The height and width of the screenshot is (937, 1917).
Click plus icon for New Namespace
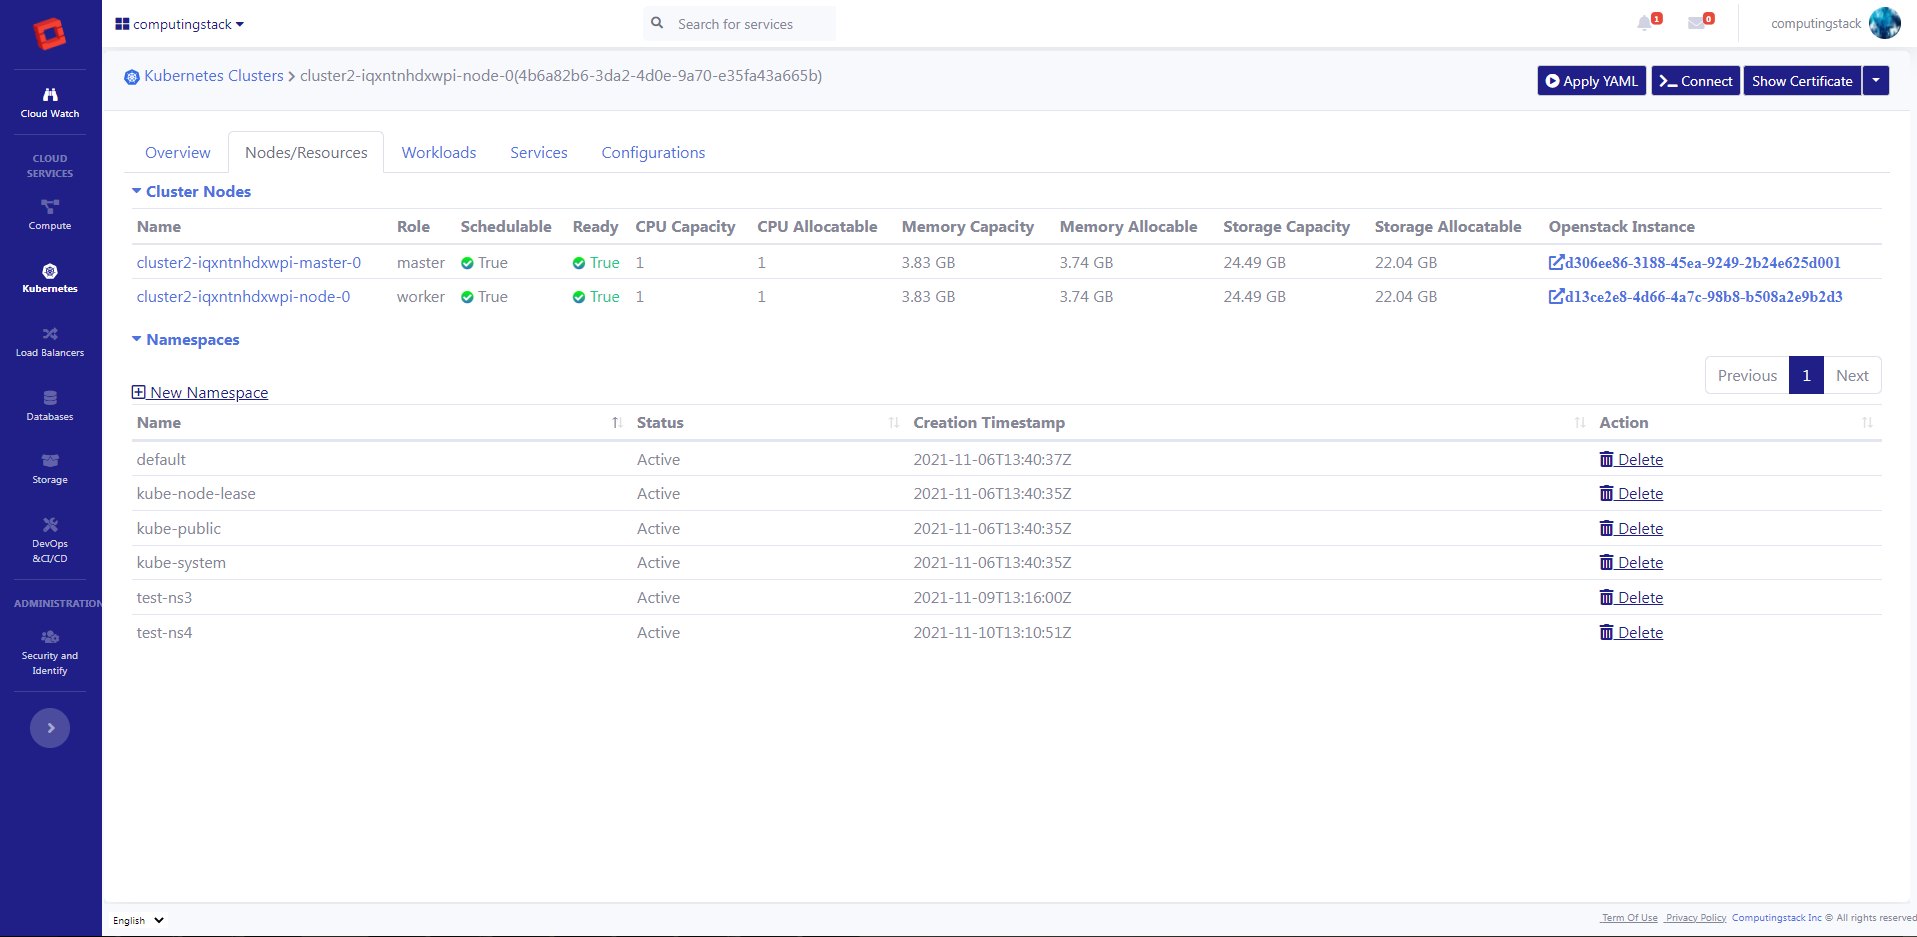[139, 392]
